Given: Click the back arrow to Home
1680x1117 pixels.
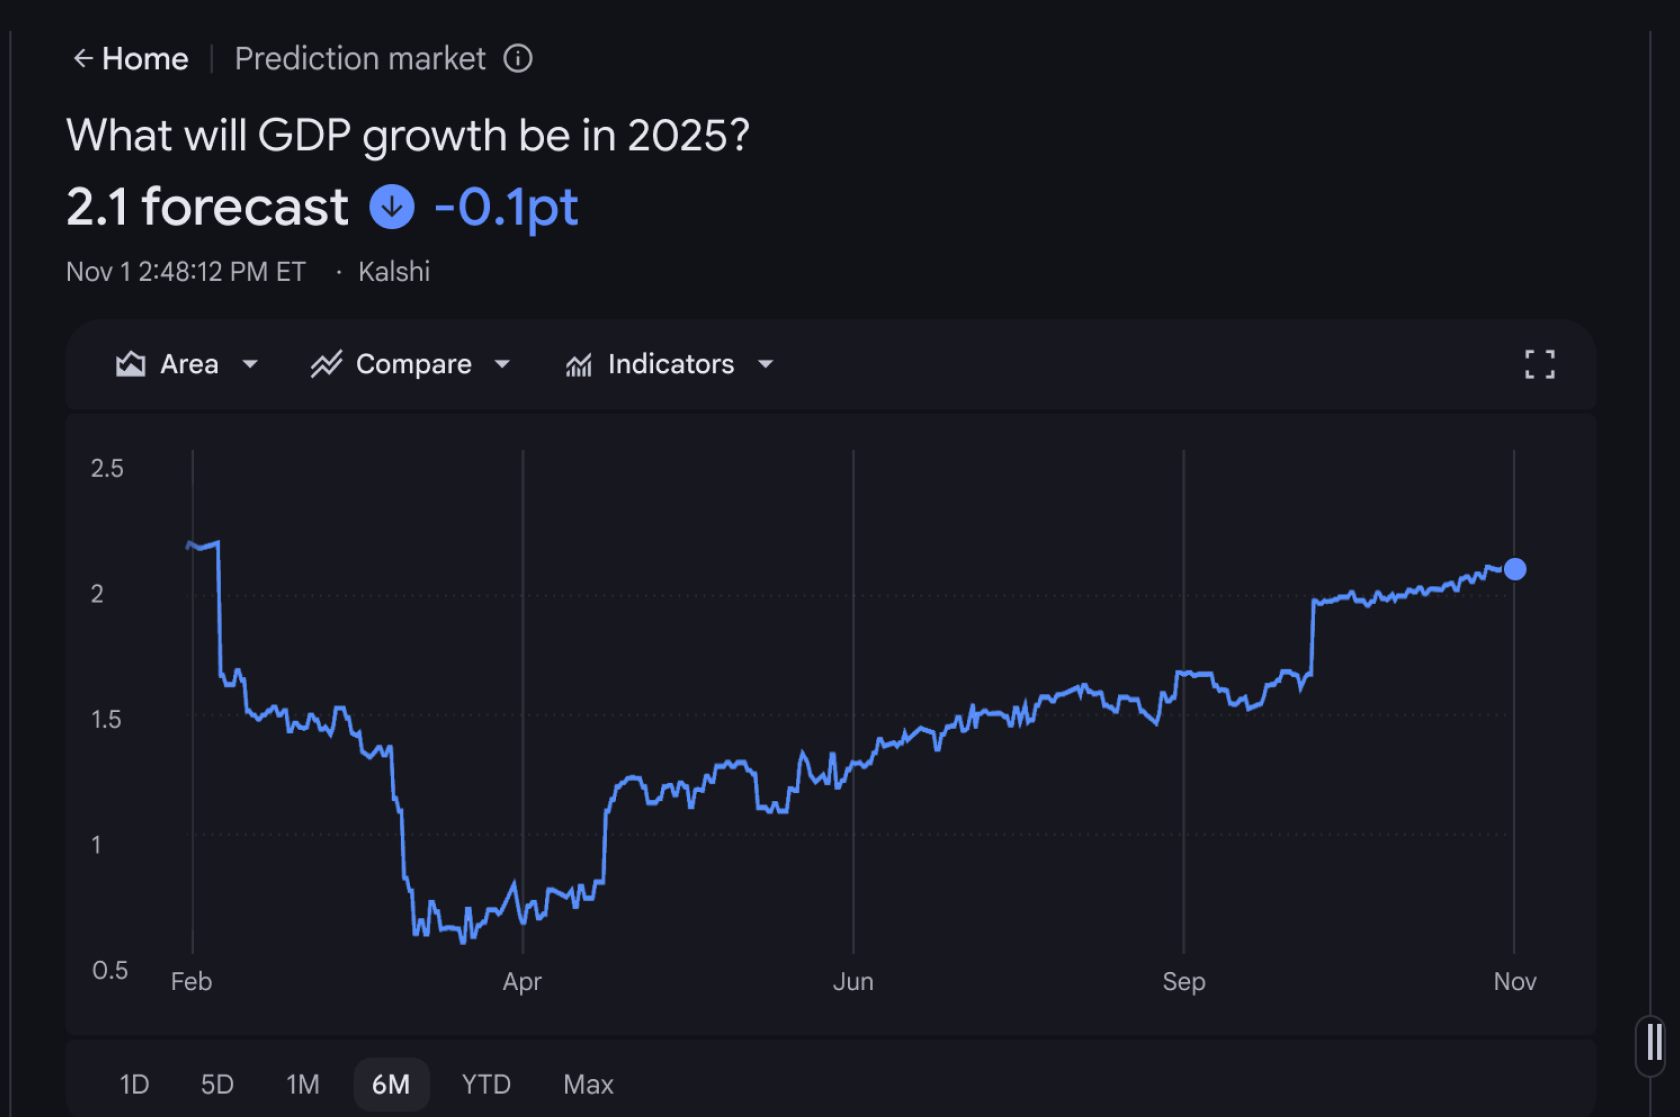Looking at the screenshot, I should point(83,58).
